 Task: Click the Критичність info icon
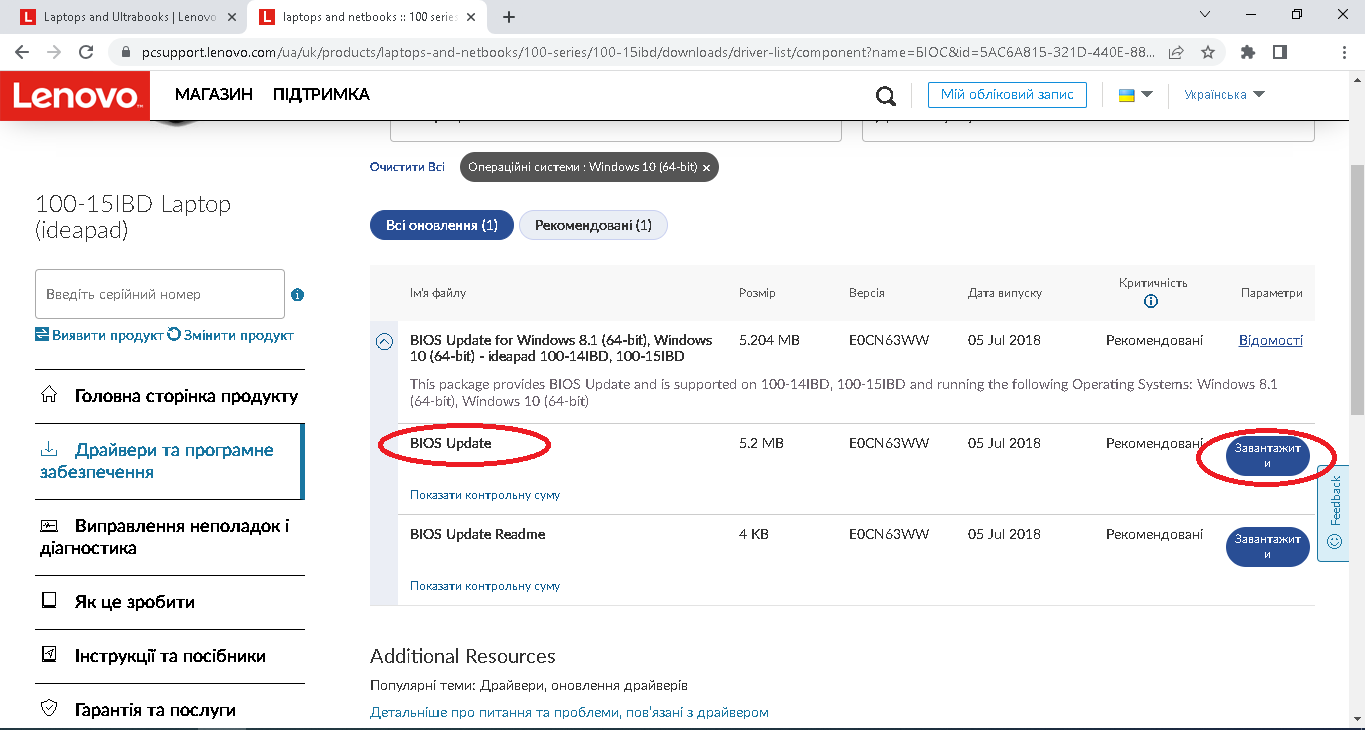(1151, 301)
